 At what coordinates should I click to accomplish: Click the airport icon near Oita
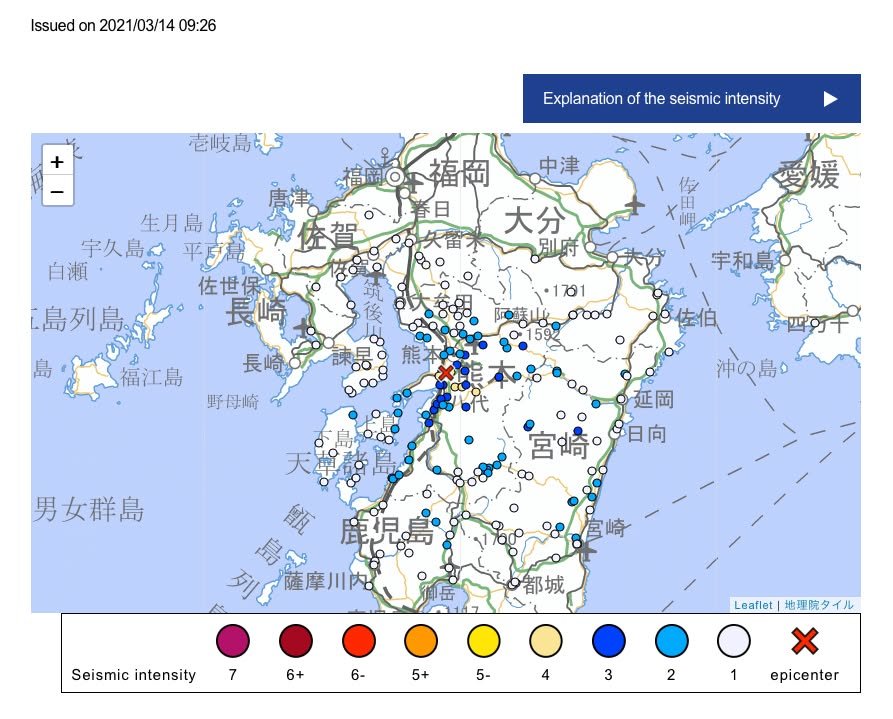632,205
